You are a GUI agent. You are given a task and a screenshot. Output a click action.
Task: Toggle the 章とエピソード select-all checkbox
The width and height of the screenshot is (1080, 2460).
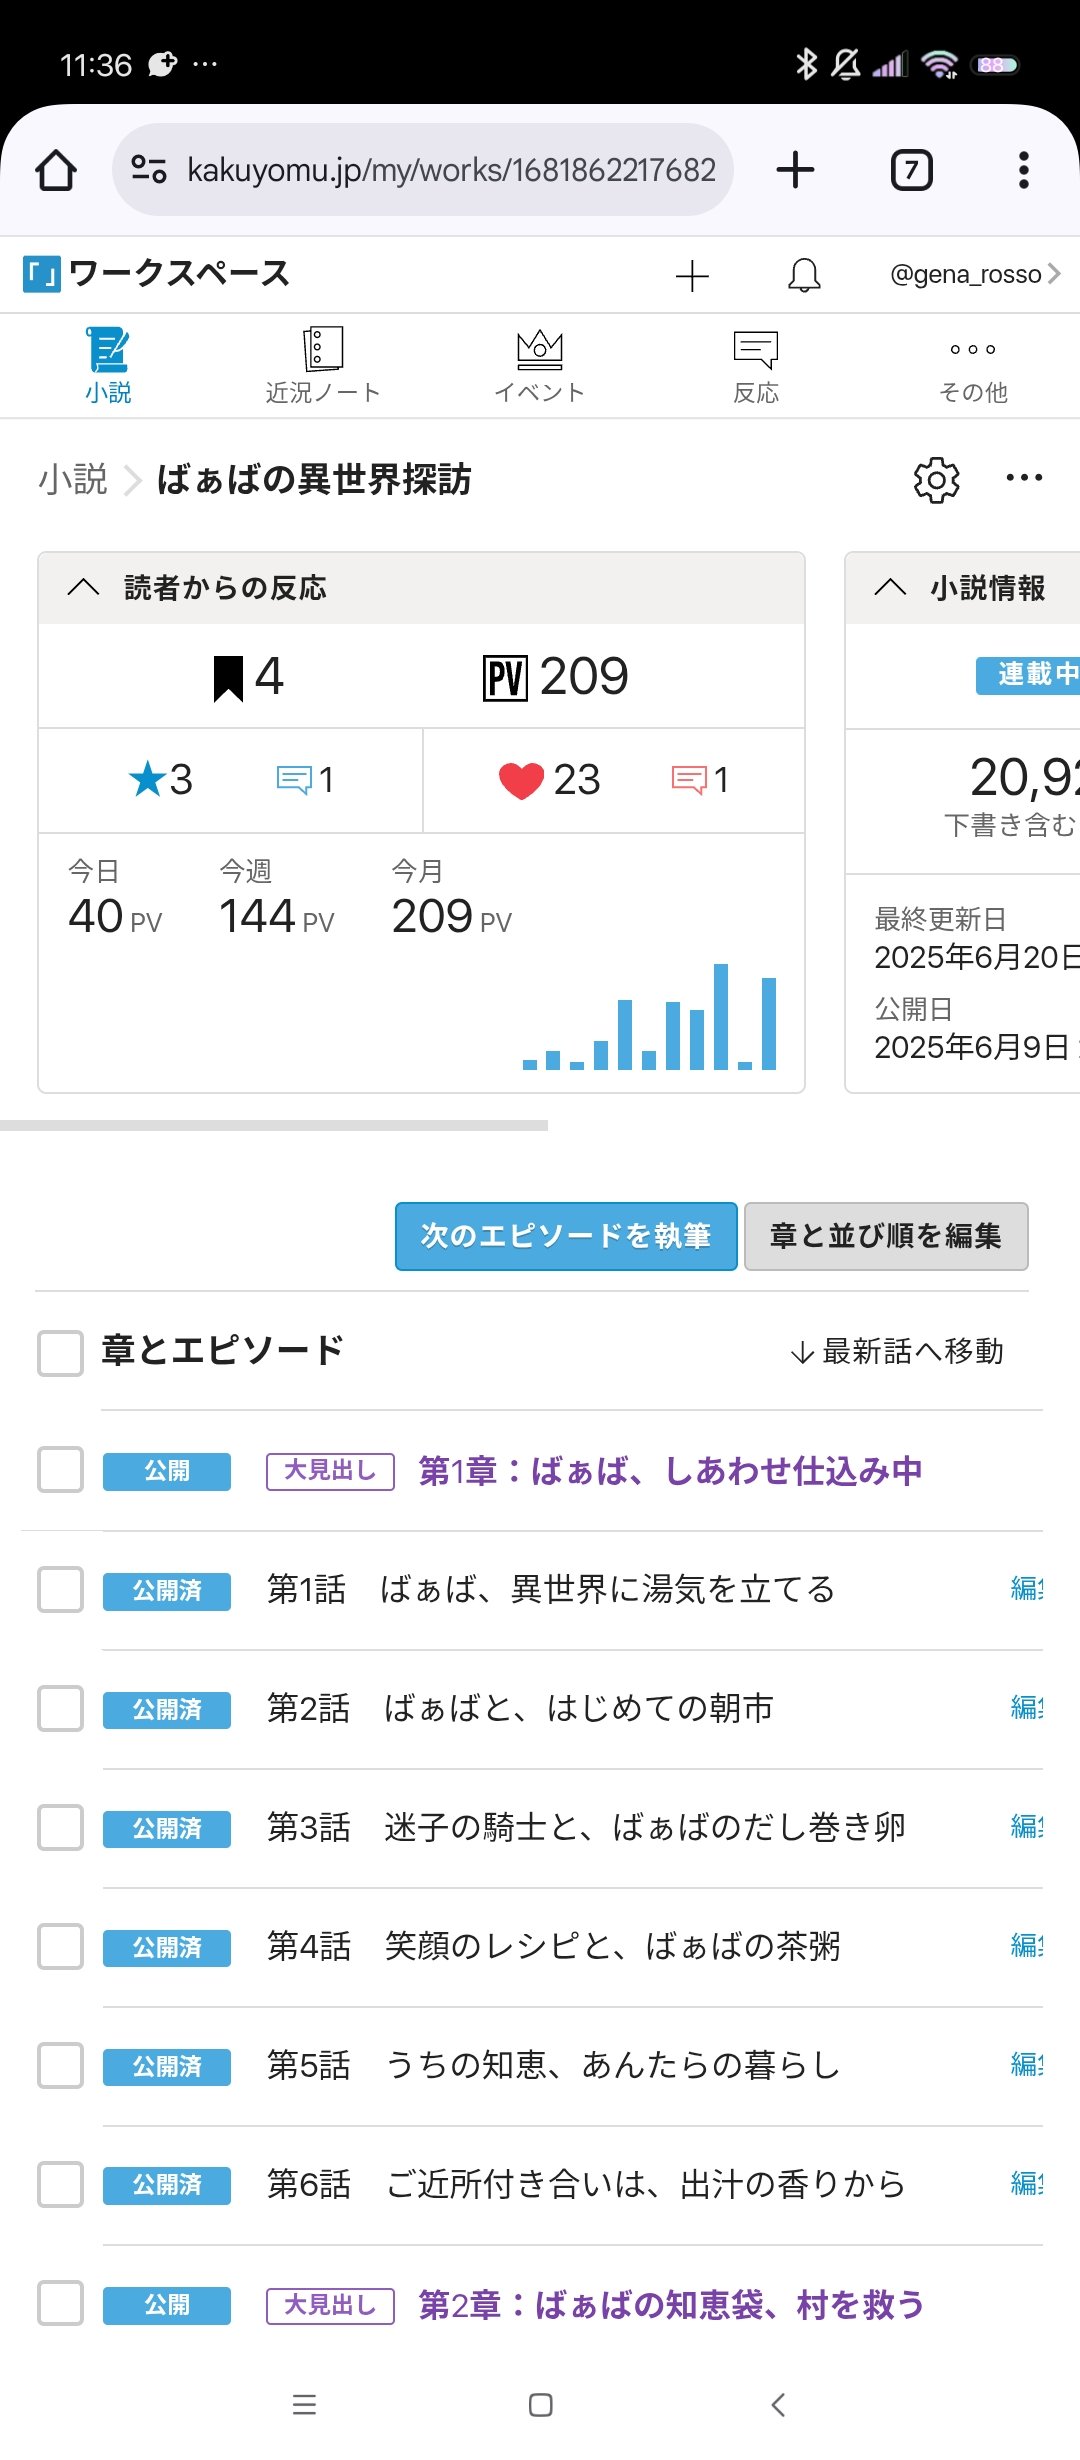pyautogui.click(x=60, y=1352)
